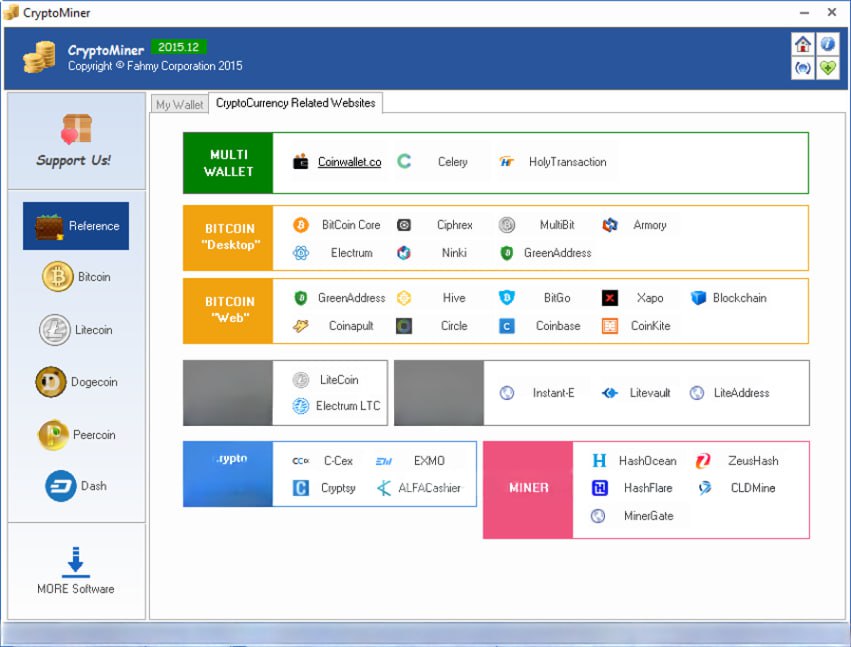Select the Bitcoin coin in sidebar
Screen dimensions: 851x647
tap(77, 277)
